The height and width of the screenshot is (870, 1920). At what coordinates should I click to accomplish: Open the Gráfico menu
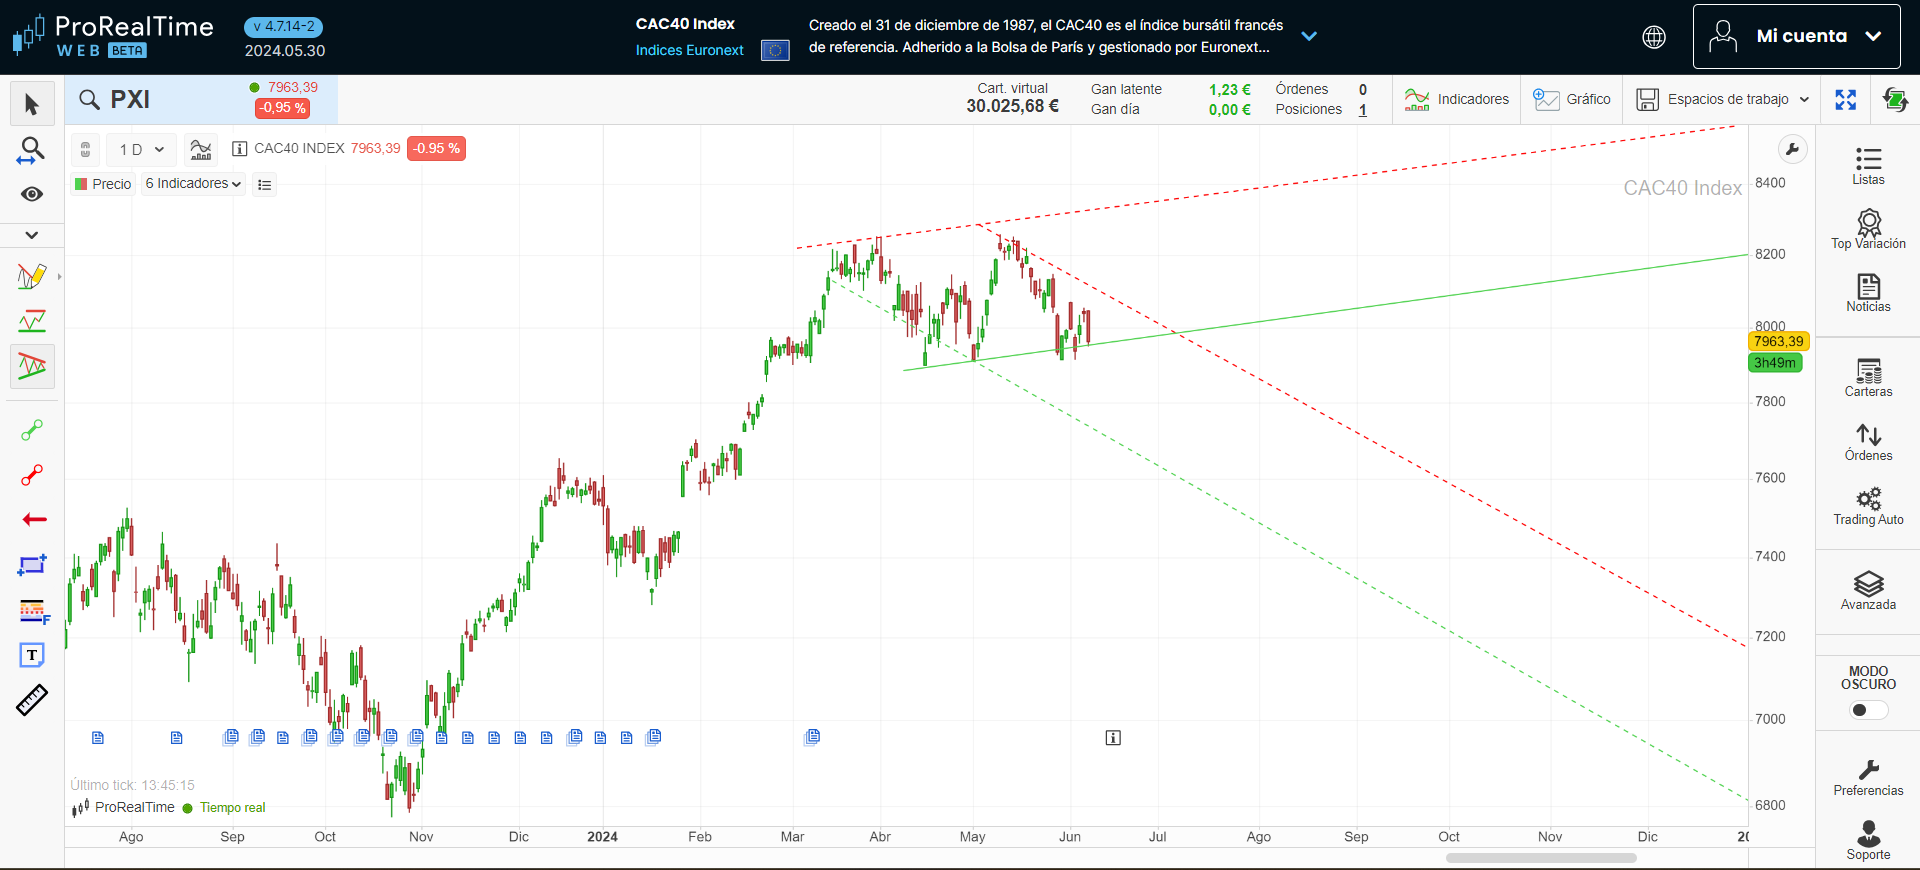point(1572,99)
